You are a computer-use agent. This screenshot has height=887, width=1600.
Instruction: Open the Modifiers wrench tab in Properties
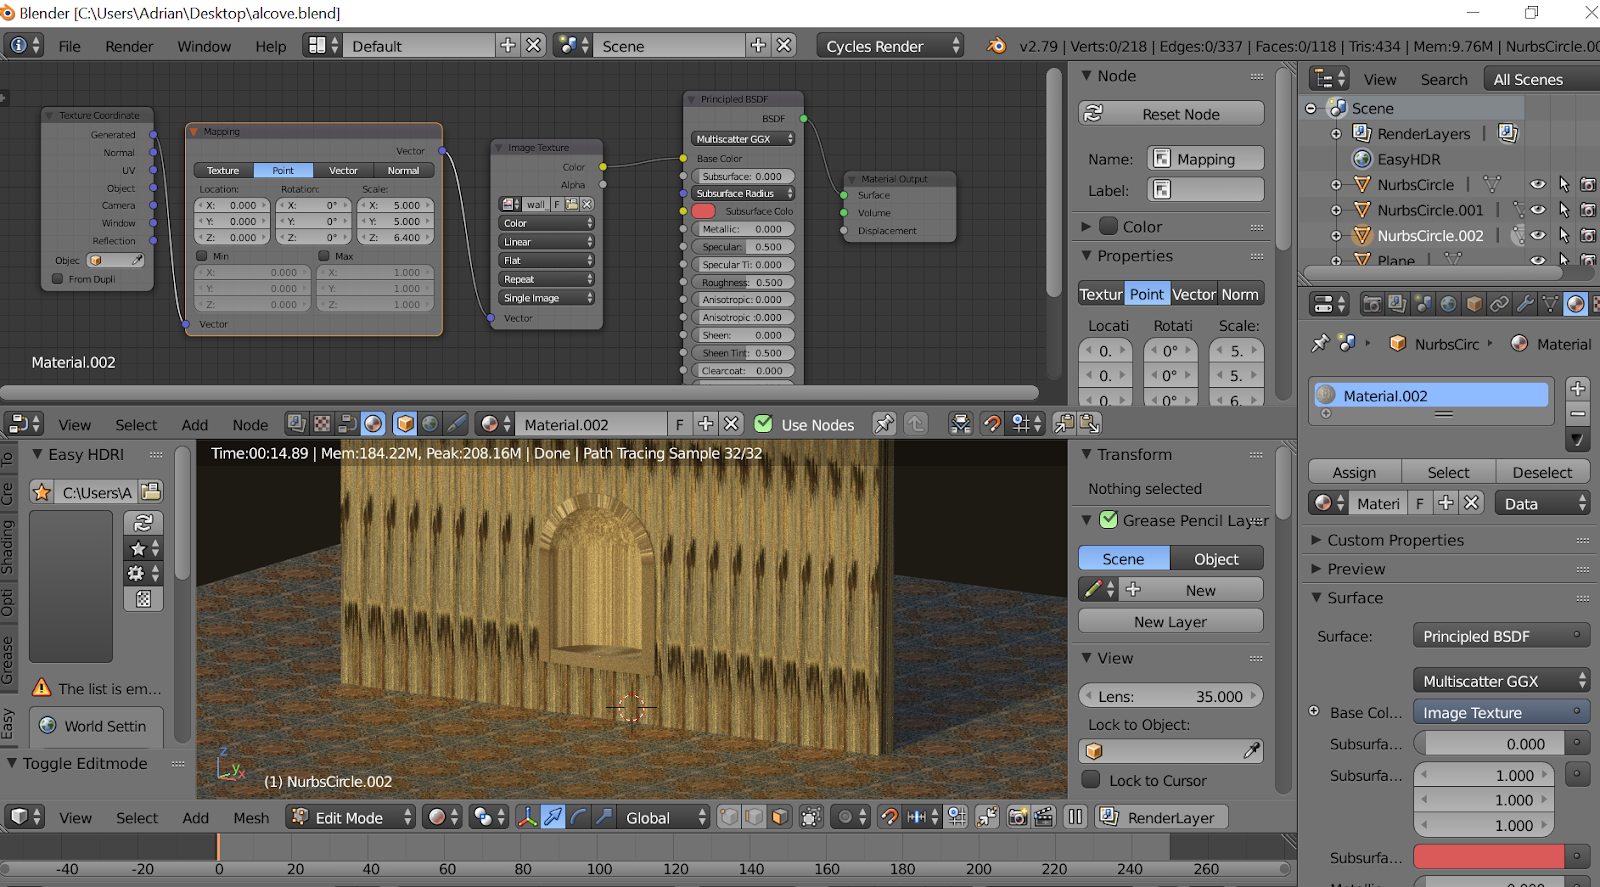tap(1525, 304)
